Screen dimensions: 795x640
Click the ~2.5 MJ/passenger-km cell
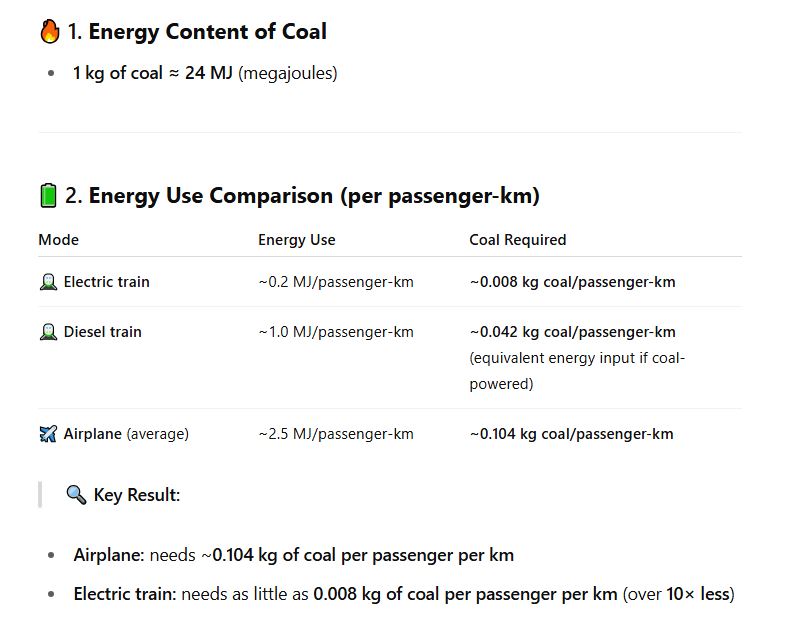click(336, 434)
